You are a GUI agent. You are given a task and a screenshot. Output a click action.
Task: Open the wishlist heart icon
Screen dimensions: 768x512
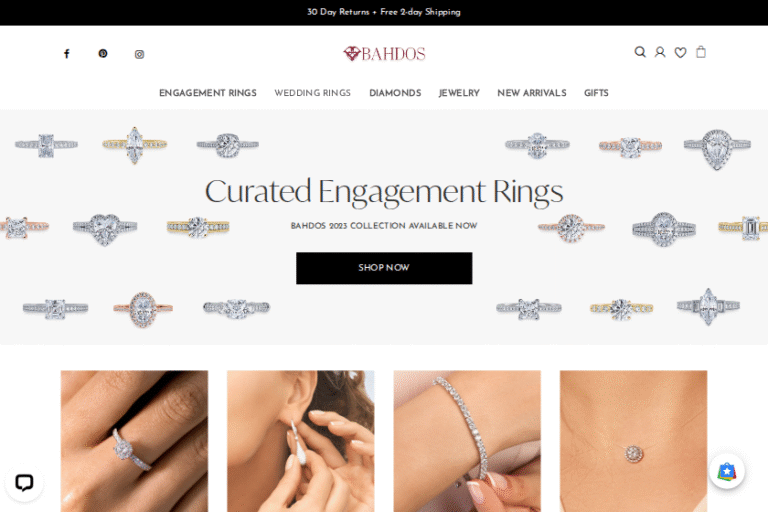[680, 52]
